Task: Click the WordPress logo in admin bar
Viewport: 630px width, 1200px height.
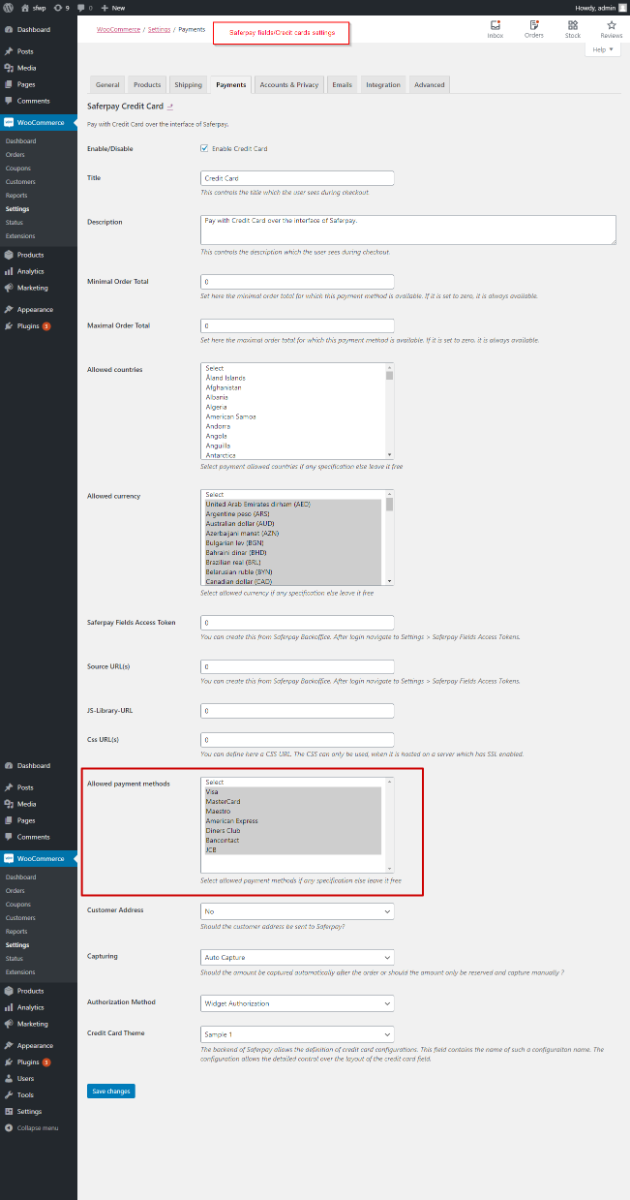Action: tap(10, 7)
